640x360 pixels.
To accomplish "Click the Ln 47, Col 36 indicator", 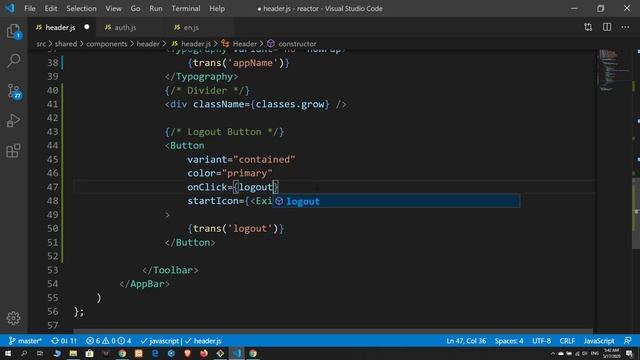I will (466, 341).
